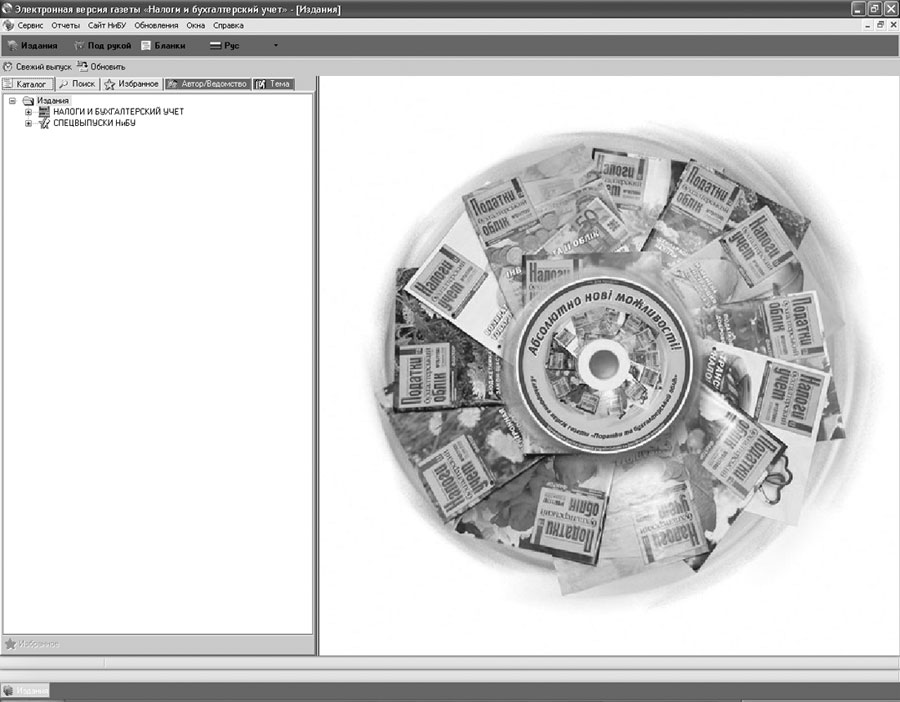Screen dimensions: 900x702
Task: Click the icon beside СПЕЦВЫПУСКИ НиБУ
Action: (x=44, y=123)
